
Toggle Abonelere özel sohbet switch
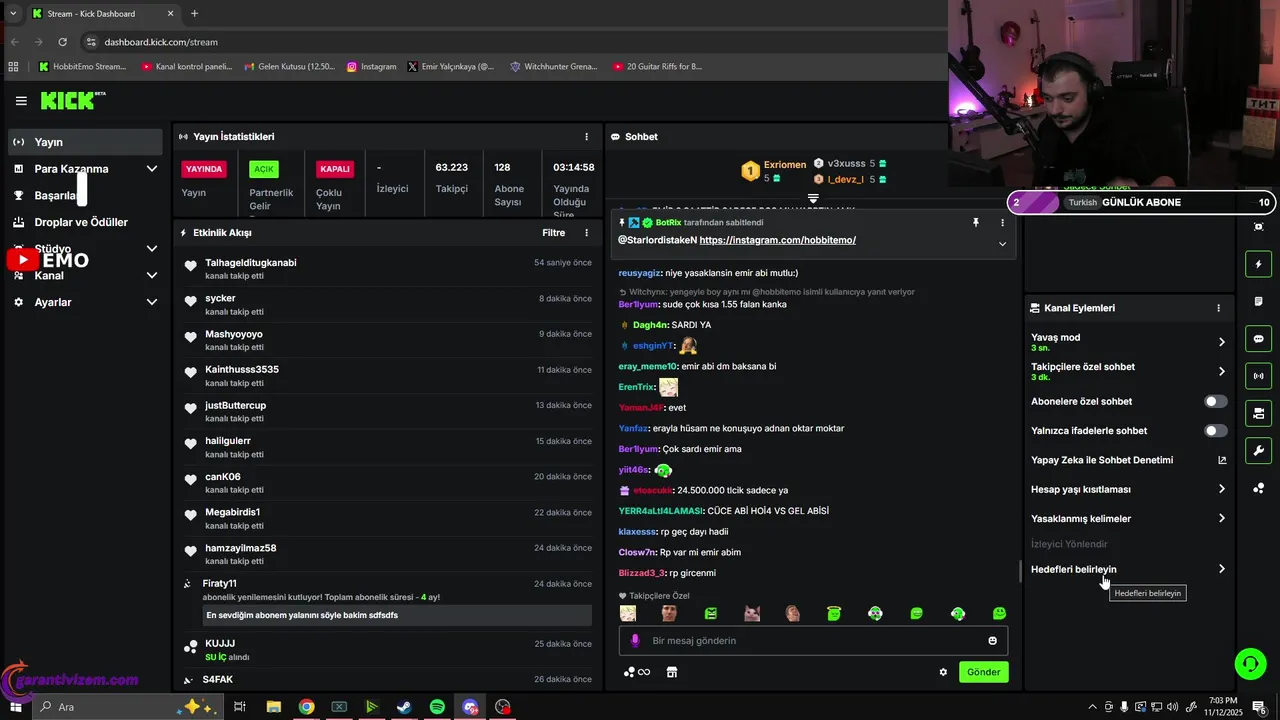1215,401
